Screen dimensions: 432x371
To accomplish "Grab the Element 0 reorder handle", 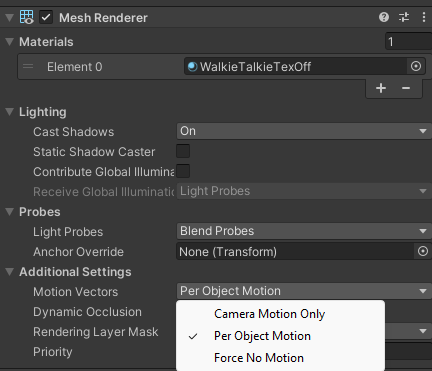I will click(x=28, y=66).
